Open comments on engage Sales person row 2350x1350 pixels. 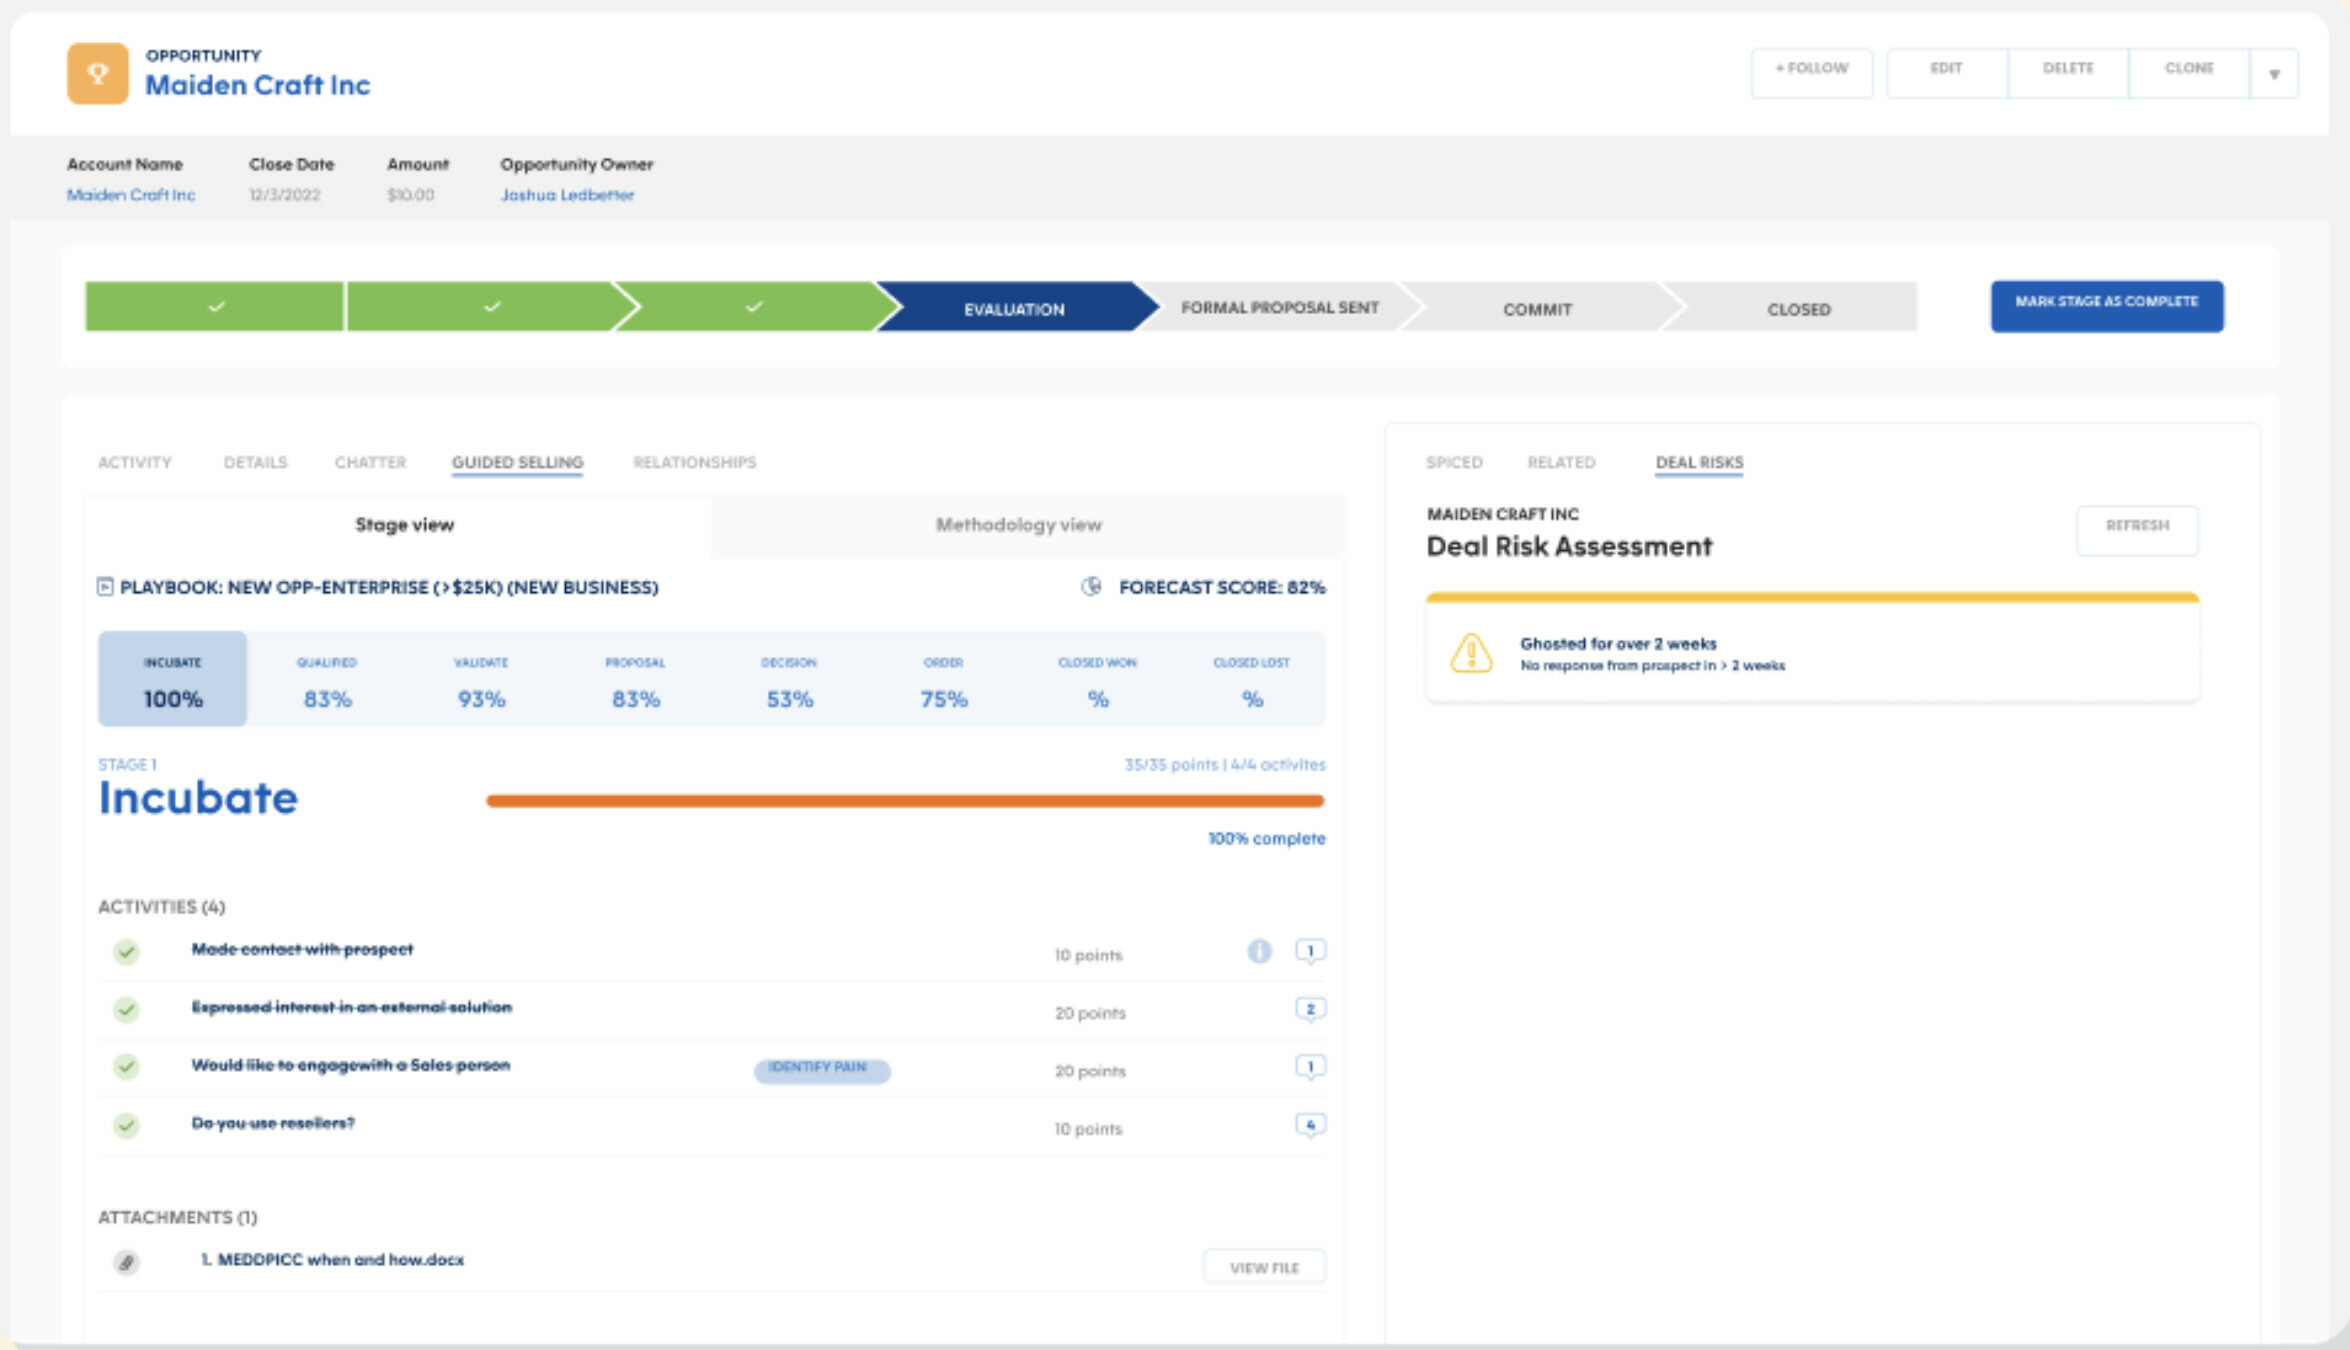[1310, 1067]
